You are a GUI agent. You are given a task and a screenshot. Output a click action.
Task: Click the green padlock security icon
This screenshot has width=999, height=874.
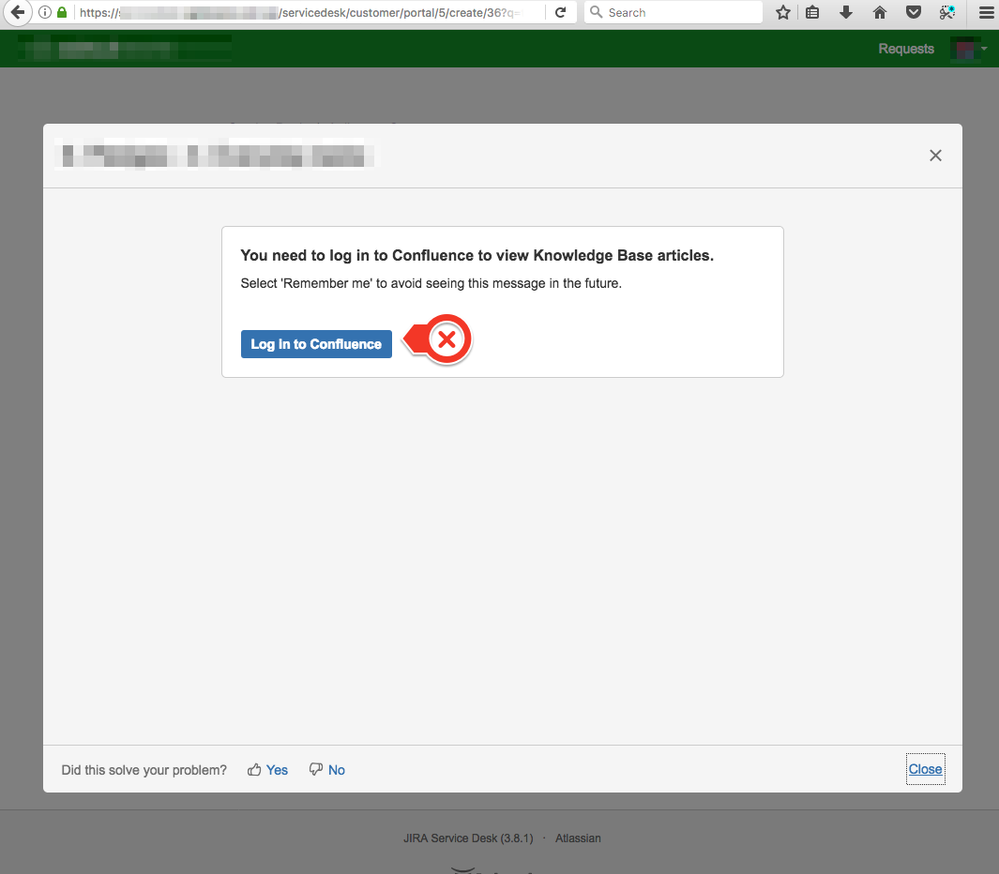(x=62, y=12)
